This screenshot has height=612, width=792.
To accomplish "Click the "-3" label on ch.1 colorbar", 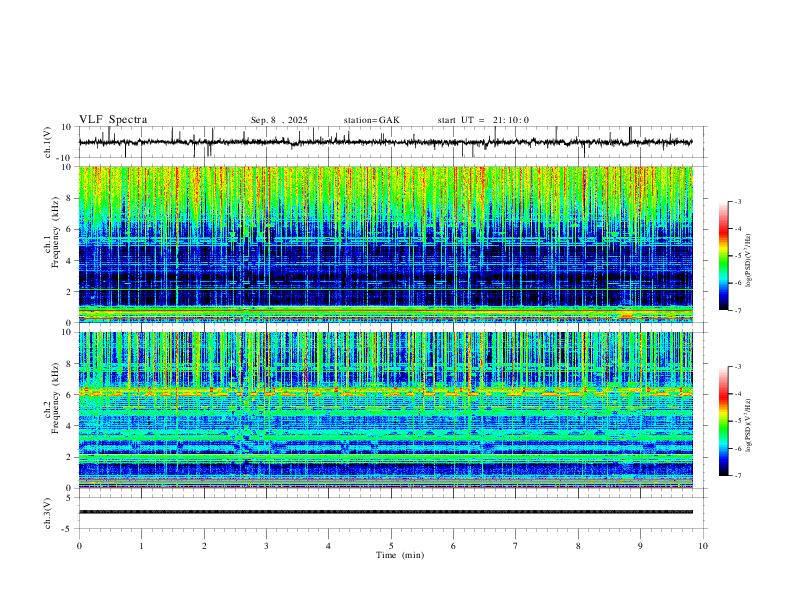I will (x=738, y=201).
